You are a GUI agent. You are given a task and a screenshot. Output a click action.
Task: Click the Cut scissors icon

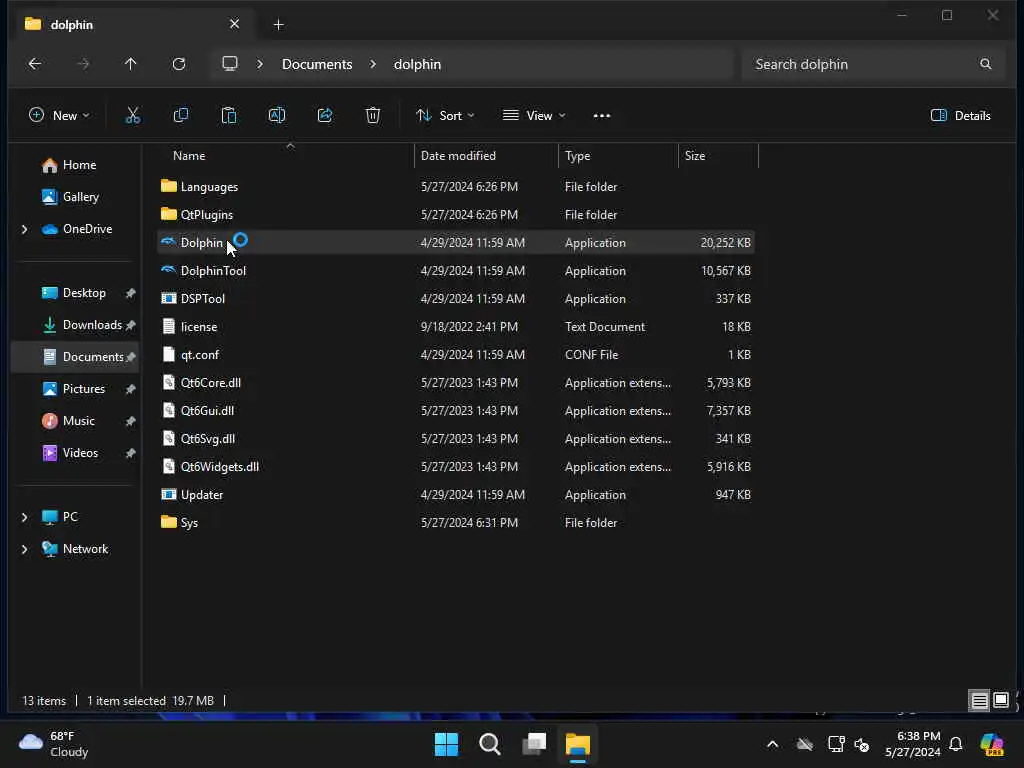[133, 116]
